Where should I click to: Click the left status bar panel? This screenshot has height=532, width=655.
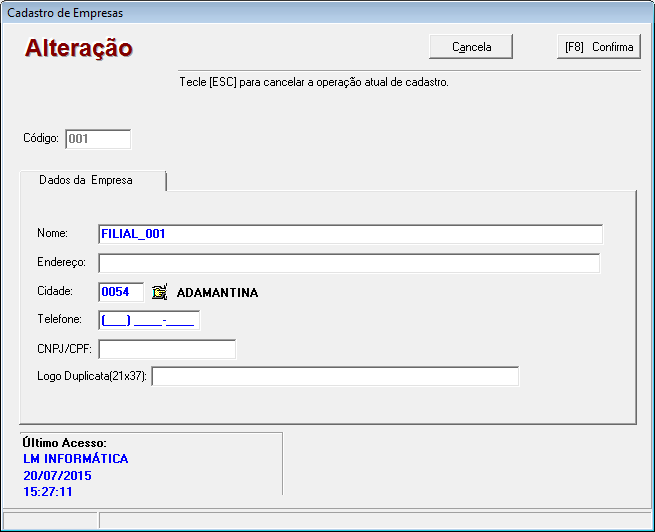coord(49,520)
